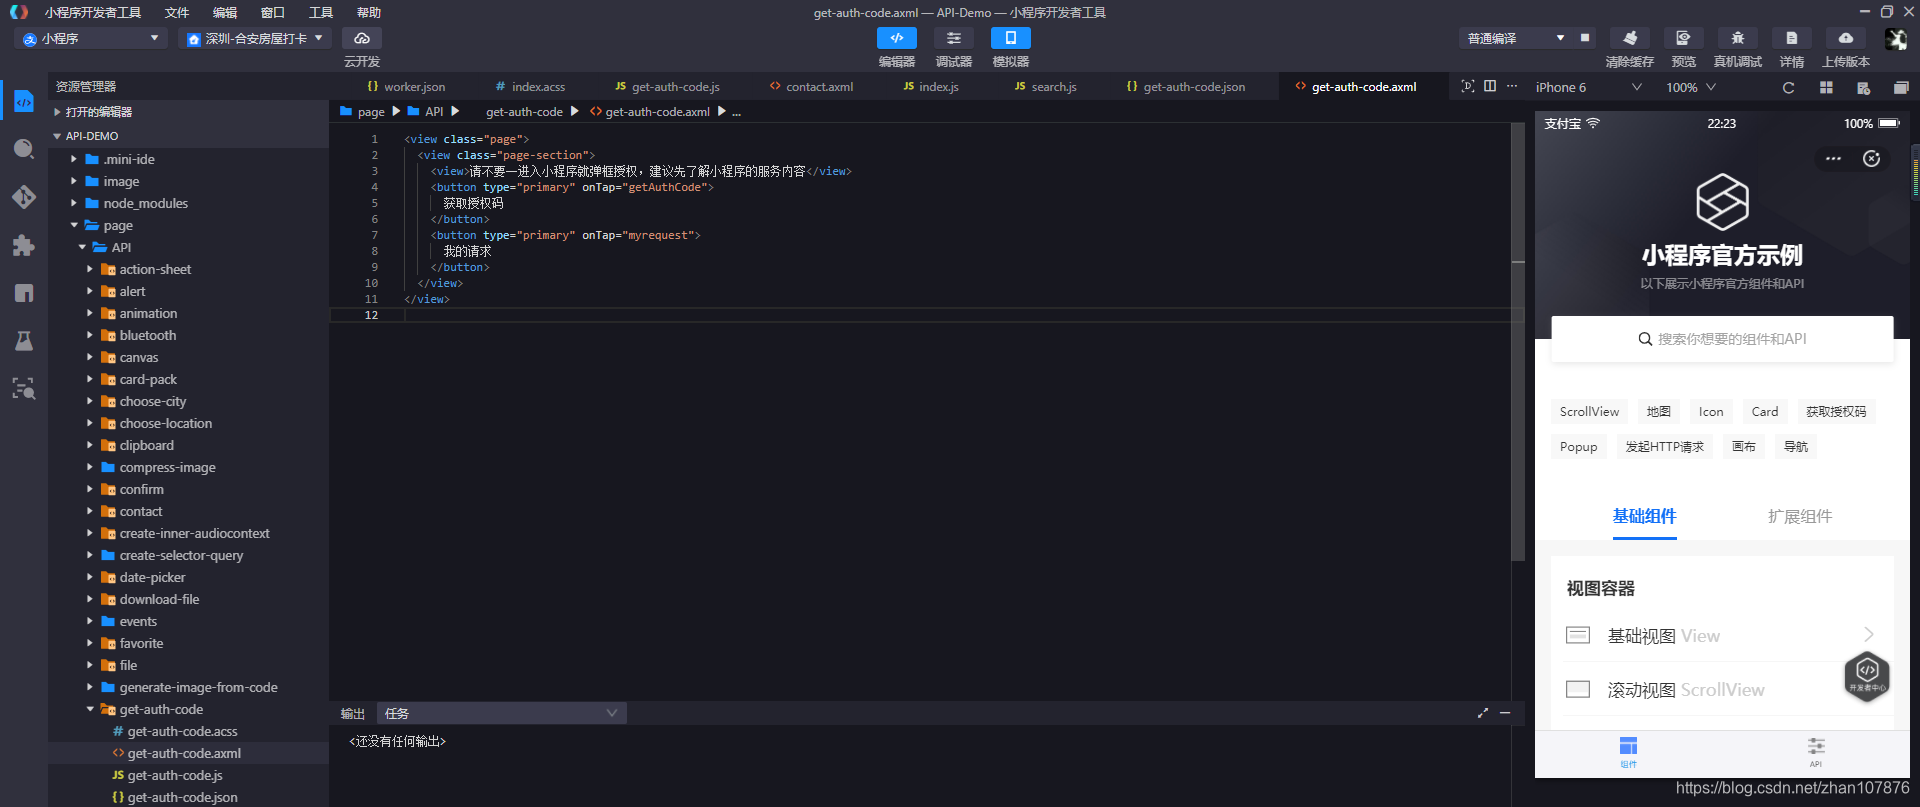Toggle the editor panel button
Viewport: 1920px width, 807px height.
897,38
